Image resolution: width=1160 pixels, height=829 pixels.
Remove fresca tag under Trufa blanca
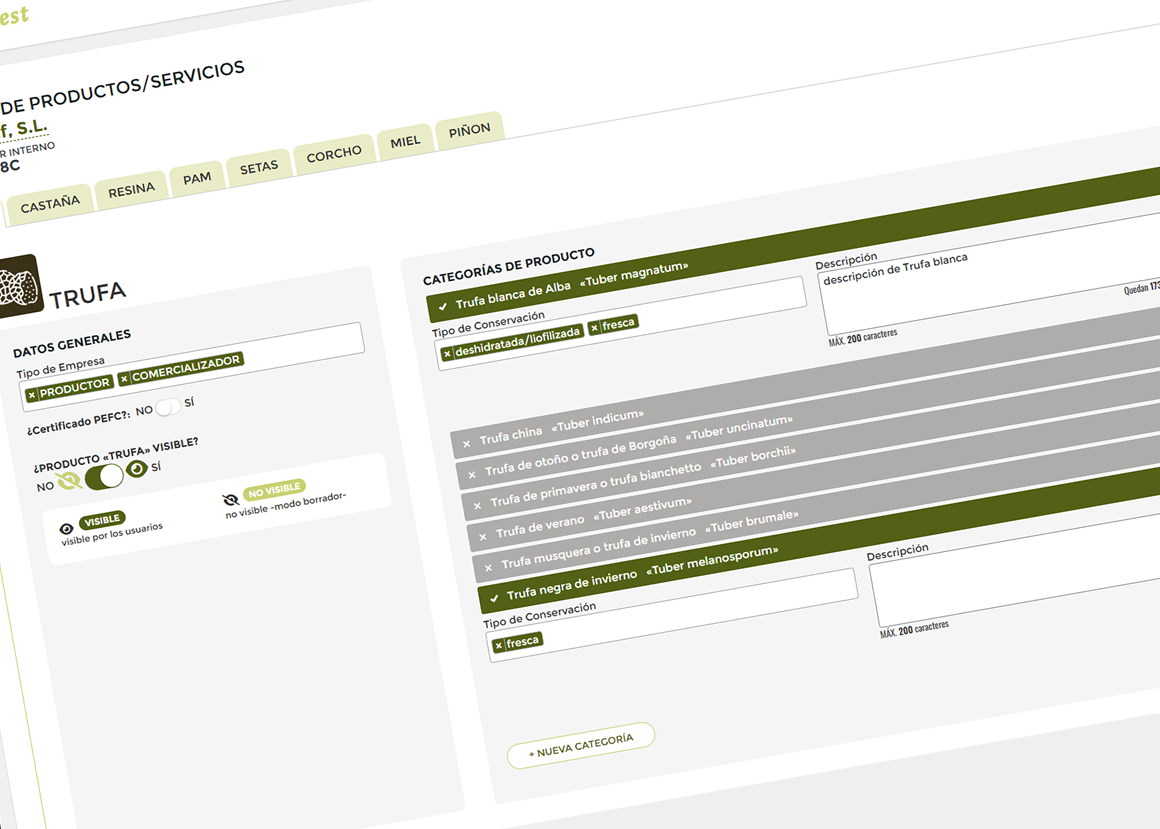click(x=594, y=327)
